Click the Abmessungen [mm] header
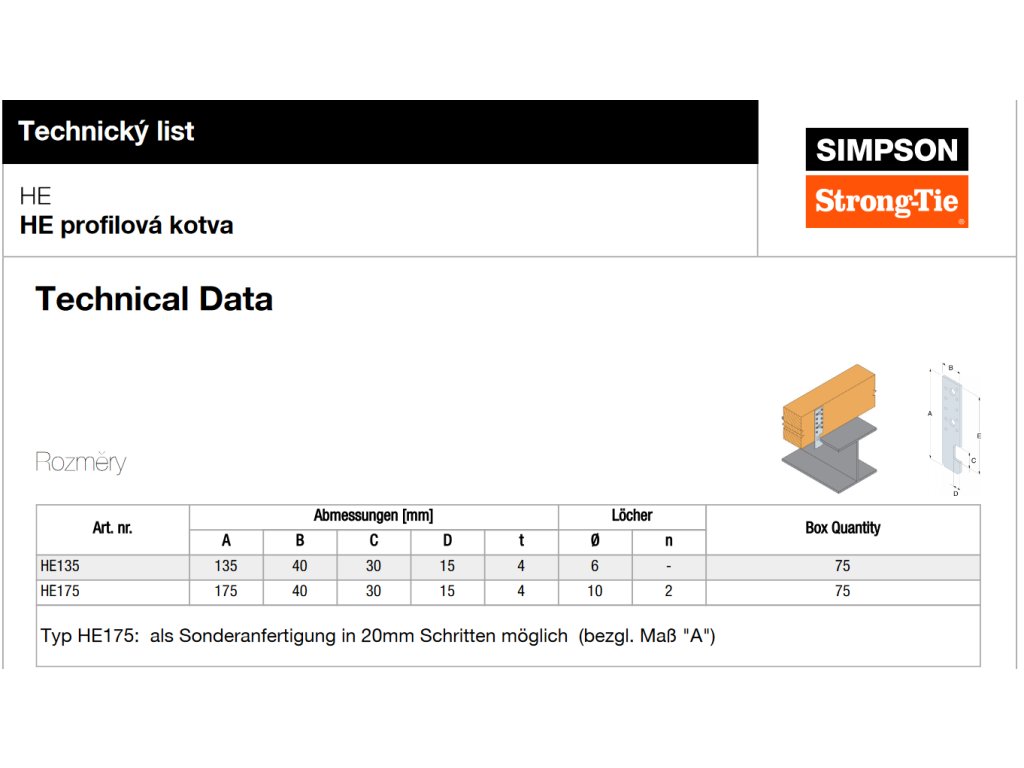This screenshot has width=1024, height=768. 373,516
